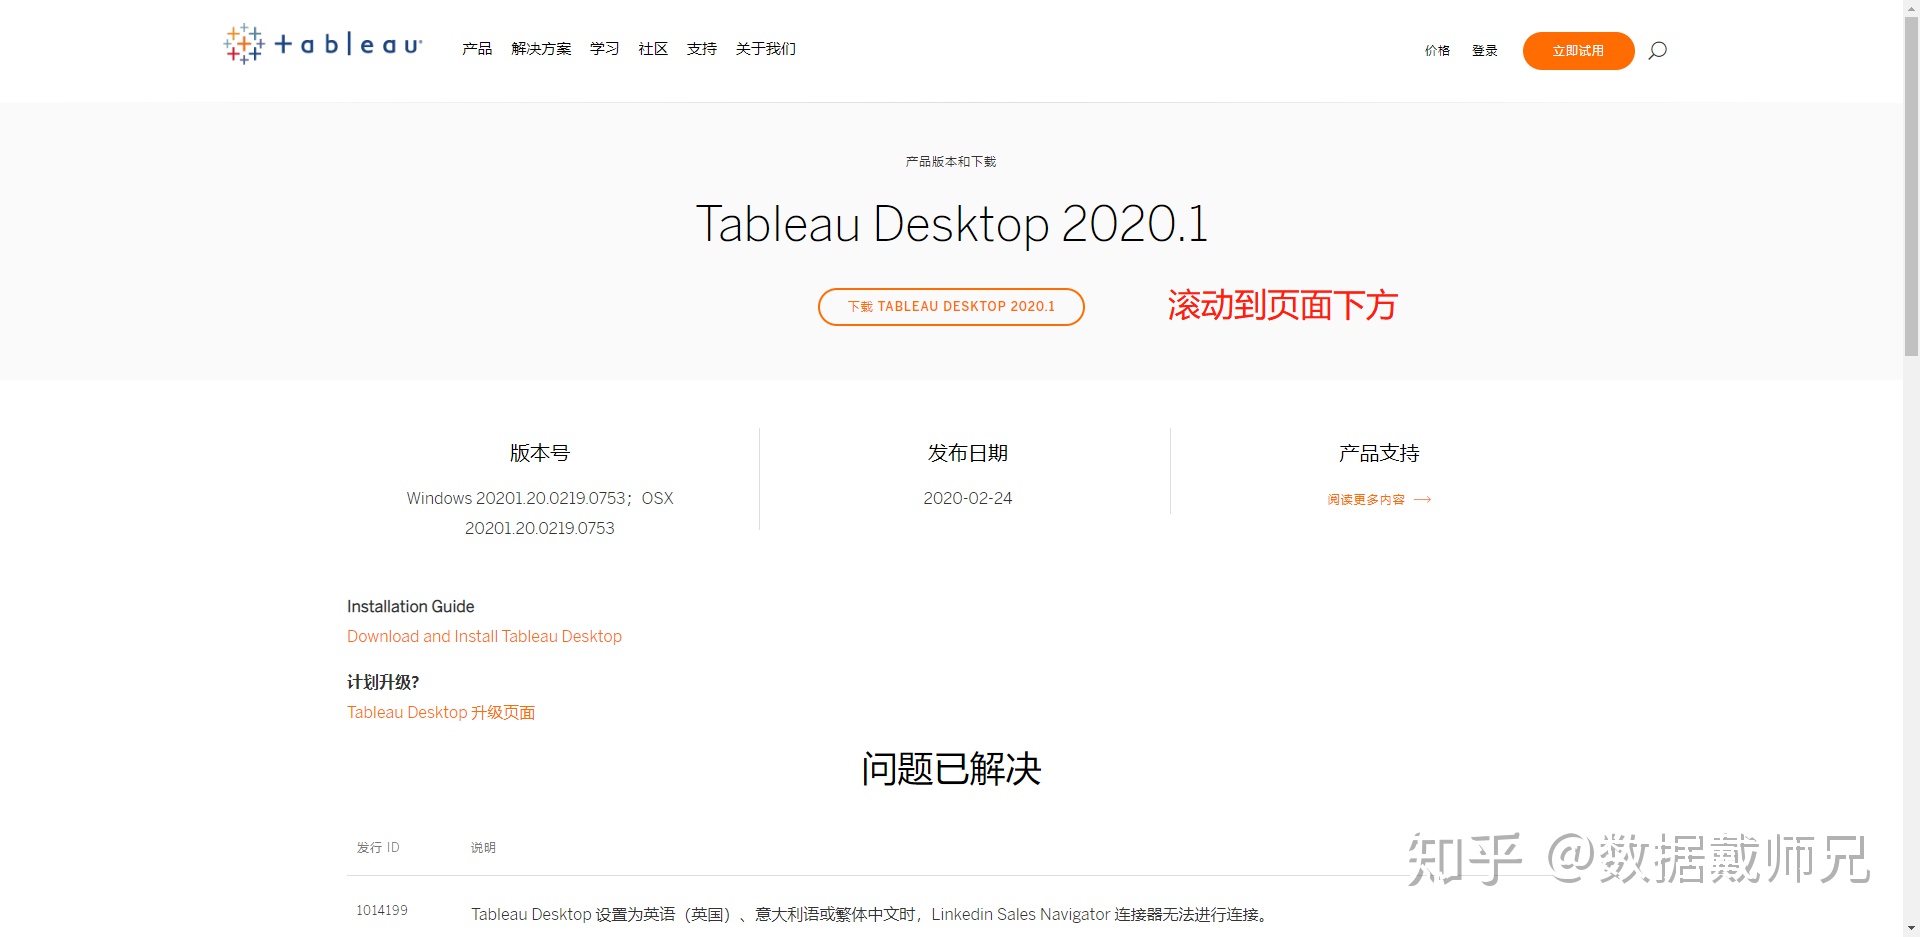Click the 发布日期 heading
1920x937 pixels.
point(967,453)
